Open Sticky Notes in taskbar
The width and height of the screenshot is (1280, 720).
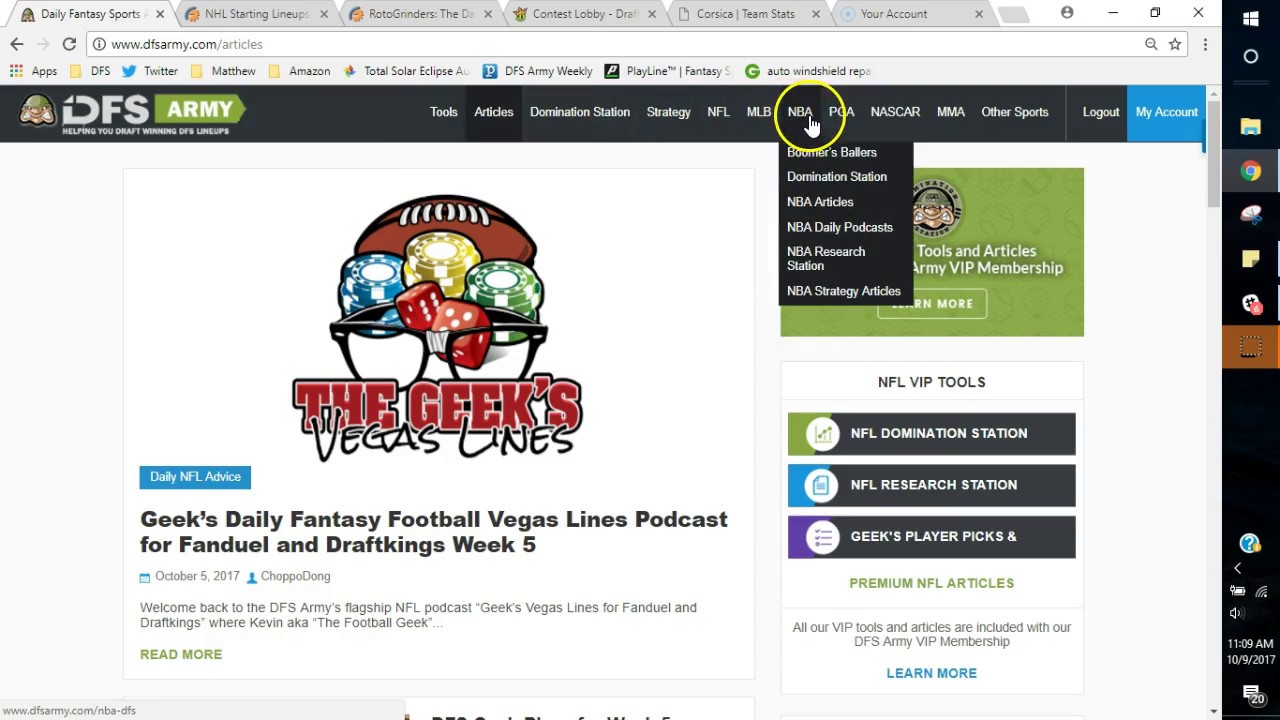1251,259
